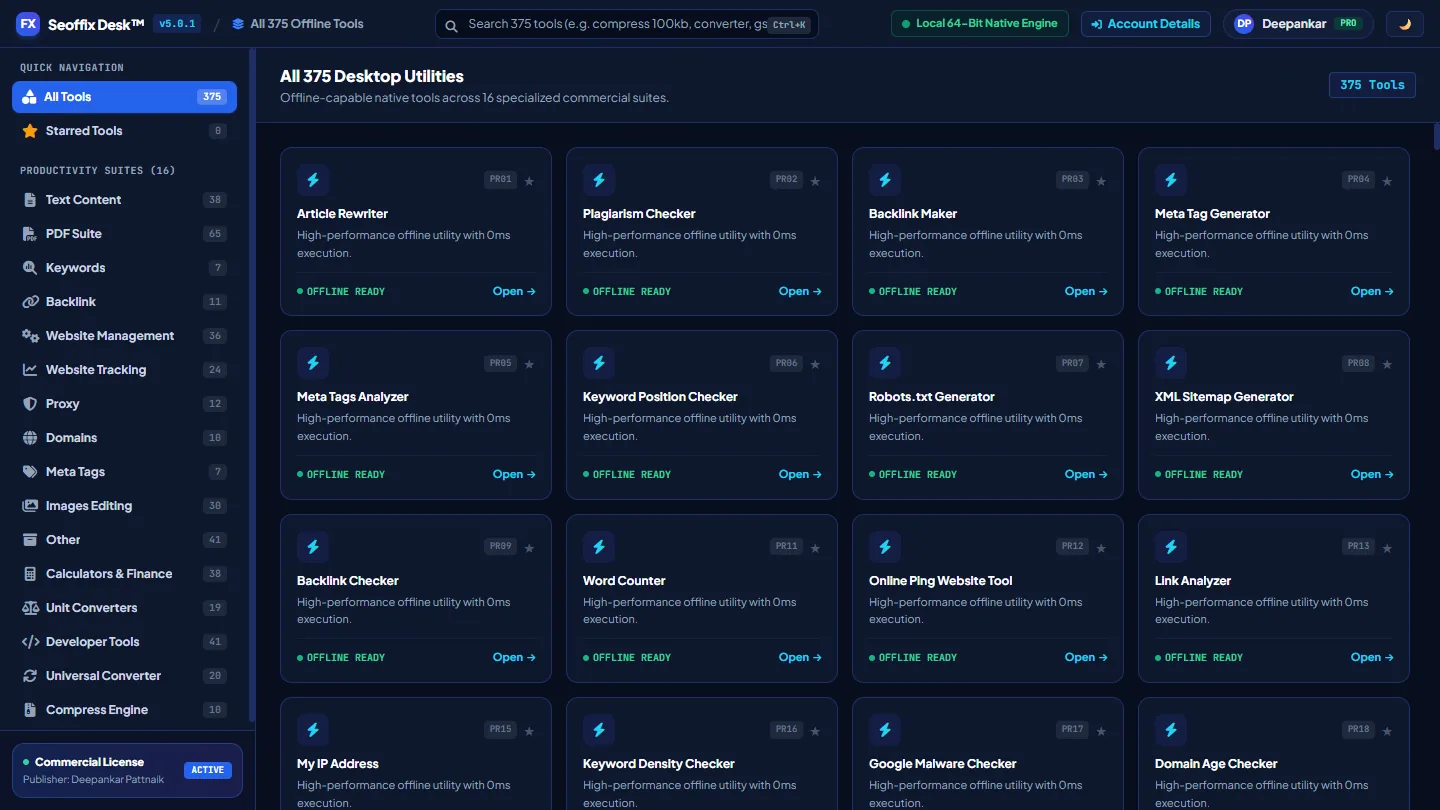Click the Proxy shield icon
Screen dimensions: 1440x810
coord(30,404)
